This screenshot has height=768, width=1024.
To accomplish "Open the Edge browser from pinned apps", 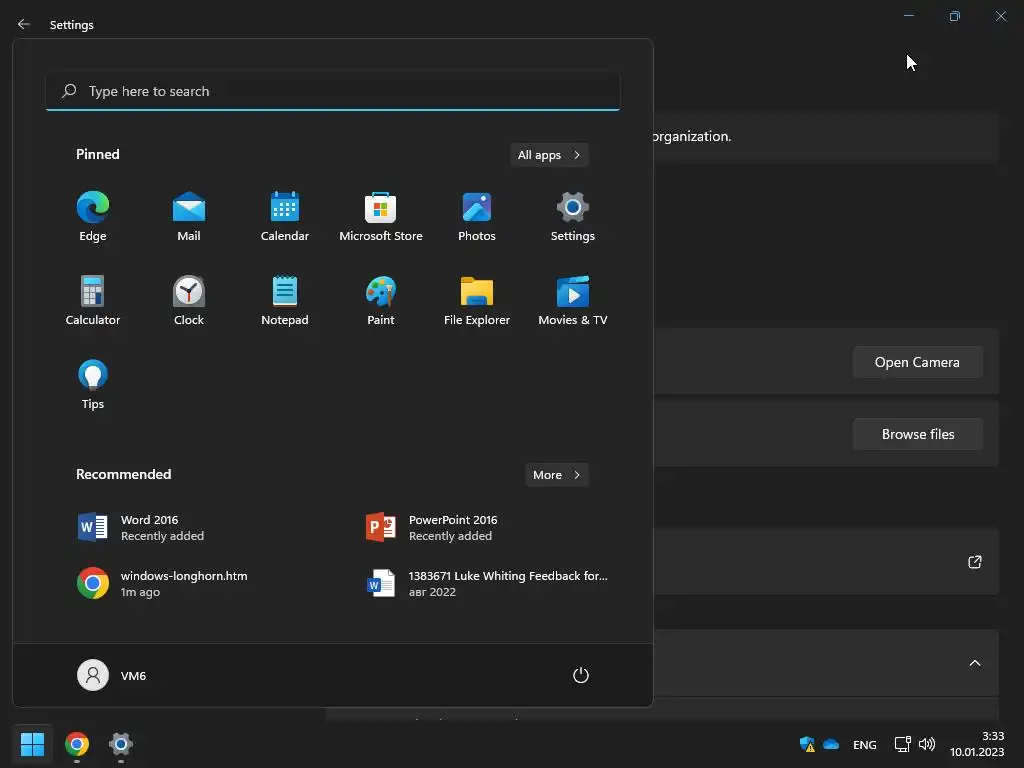I will (x=93, y=216).
